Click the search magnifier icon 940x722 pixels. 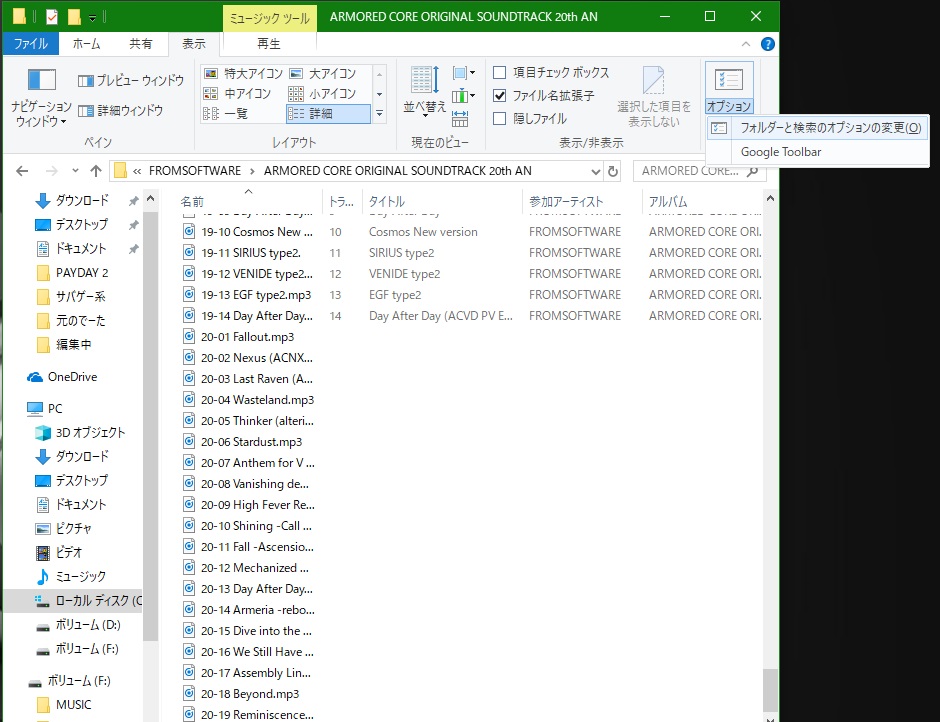point(752,172)
